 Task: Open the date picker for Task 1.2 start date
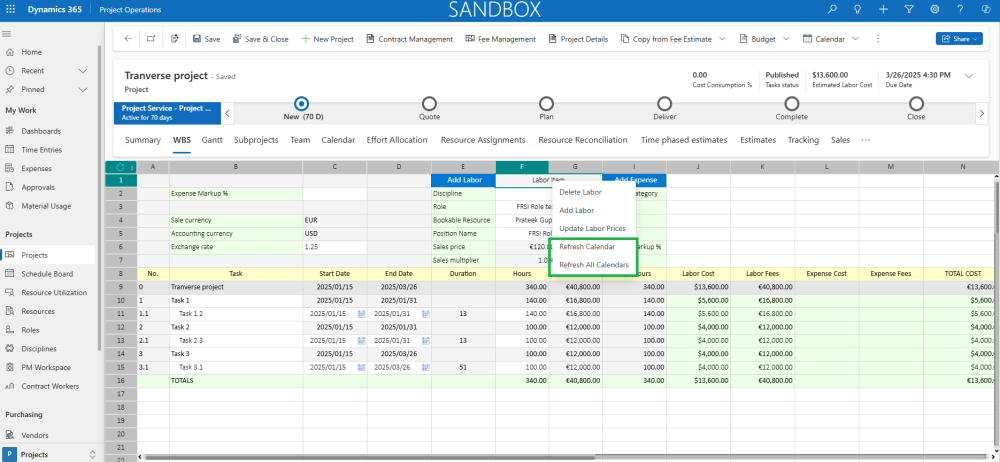361,313
